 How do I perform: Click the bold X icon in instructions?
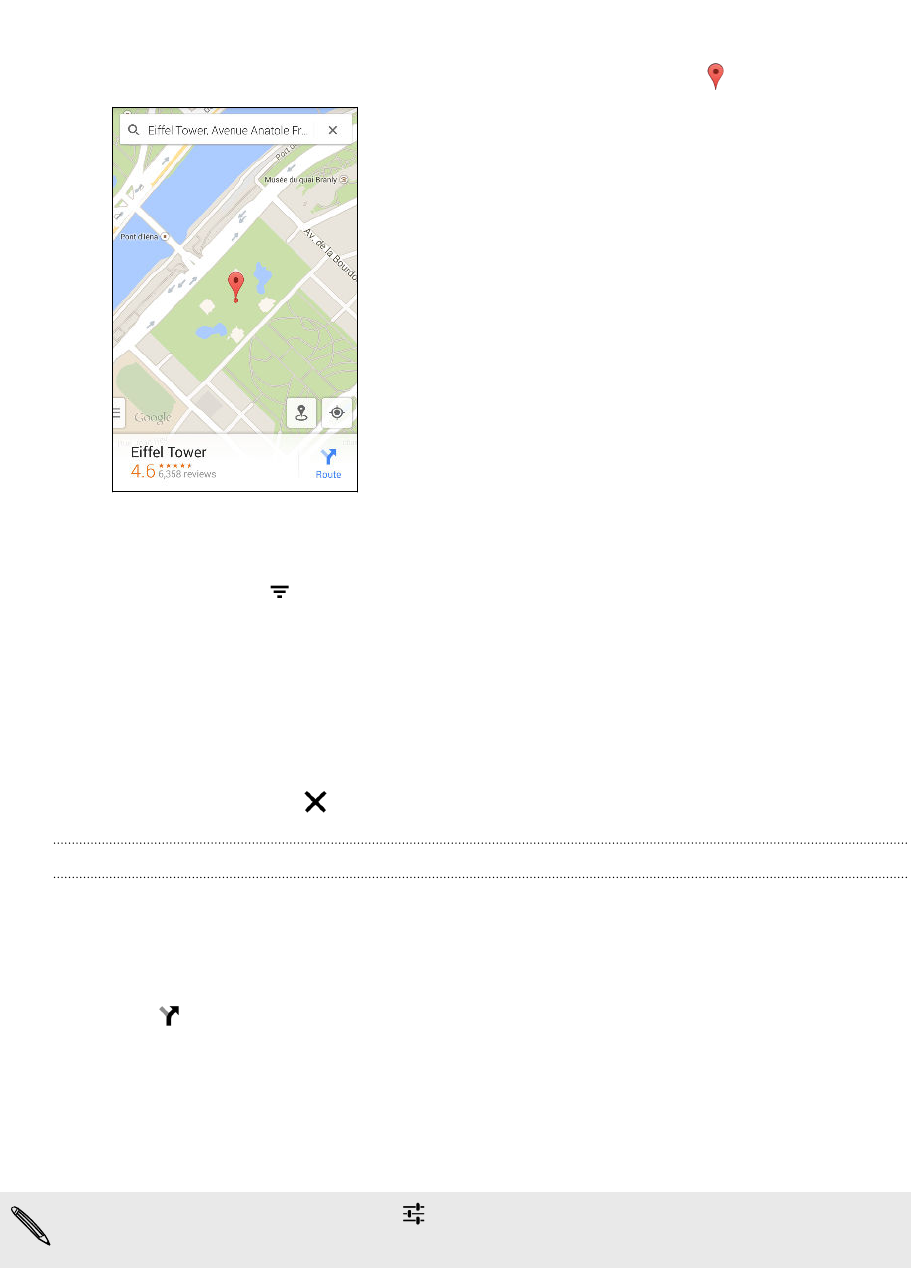pyautogui.click(x=315, y=802)
